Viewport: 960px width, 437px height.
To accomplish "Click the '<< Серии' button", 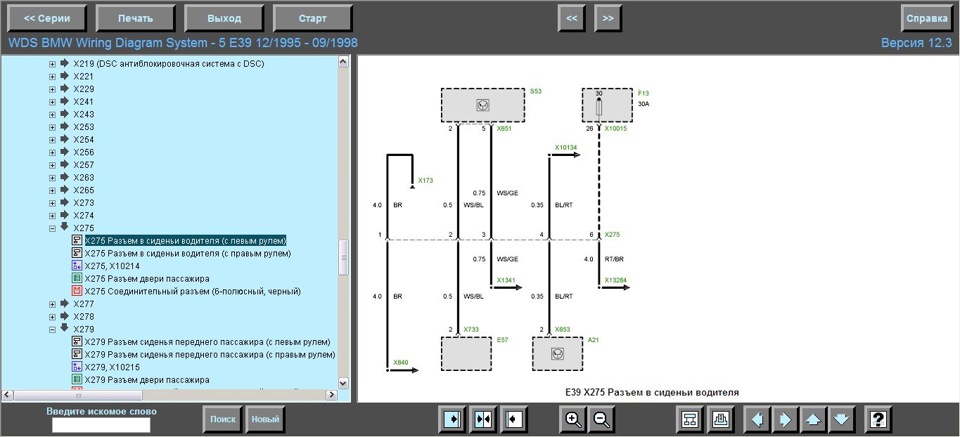I will tap(47, 18).
